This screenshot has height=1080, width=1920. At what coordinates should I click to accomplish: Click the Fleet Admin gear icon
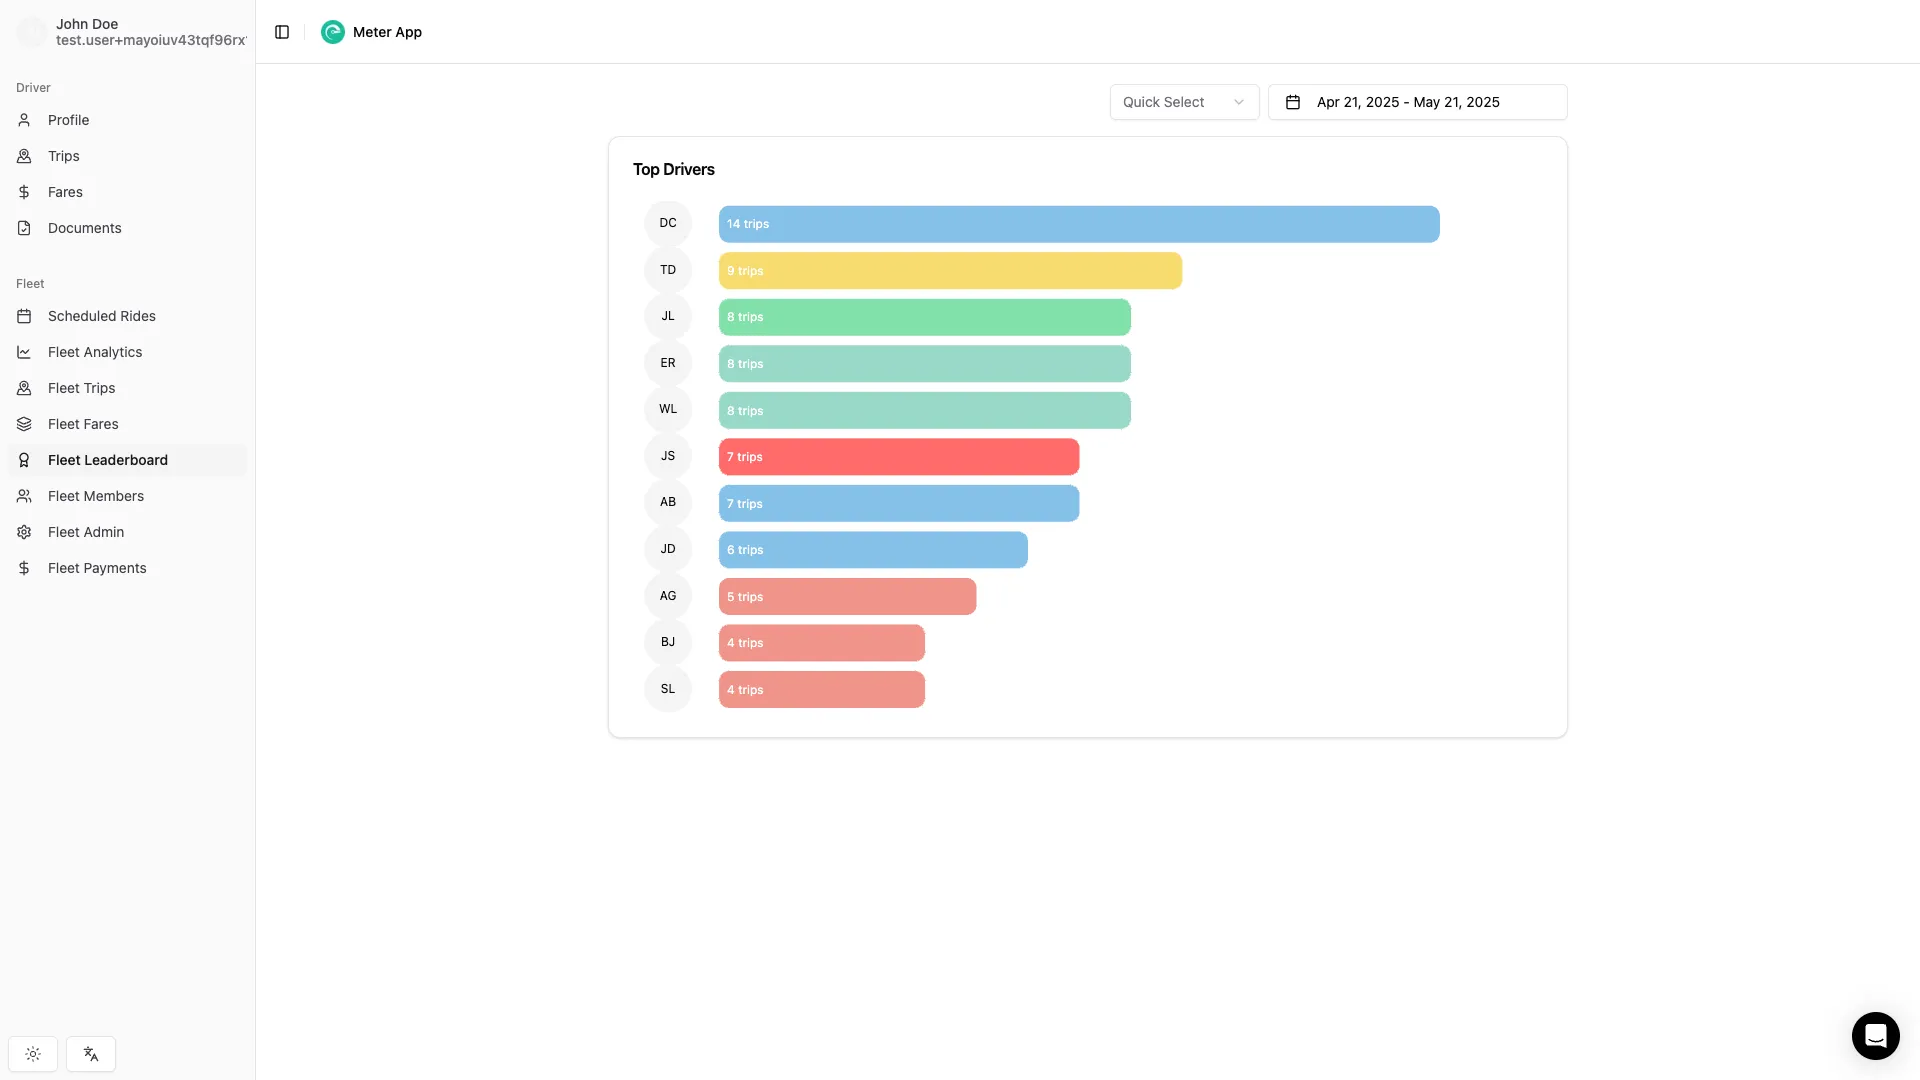click(x=24, y=532)
